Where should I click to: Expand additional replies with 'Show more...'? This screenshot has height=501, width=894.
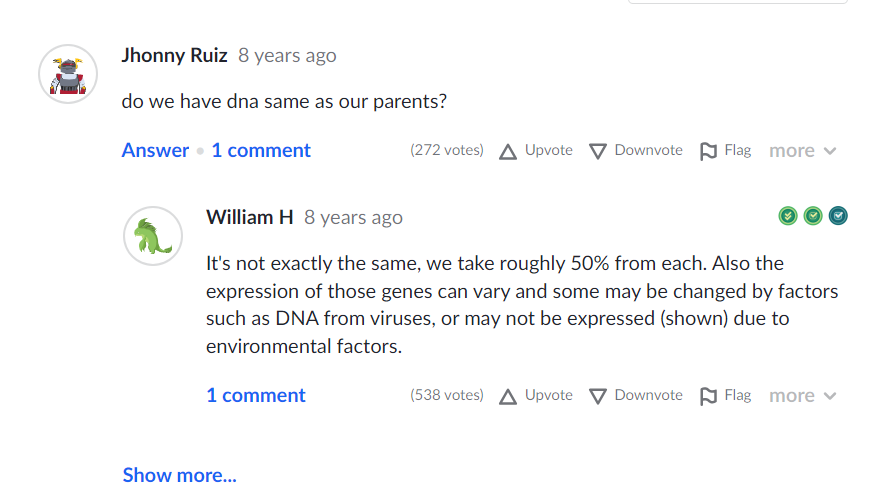point(179,475)
